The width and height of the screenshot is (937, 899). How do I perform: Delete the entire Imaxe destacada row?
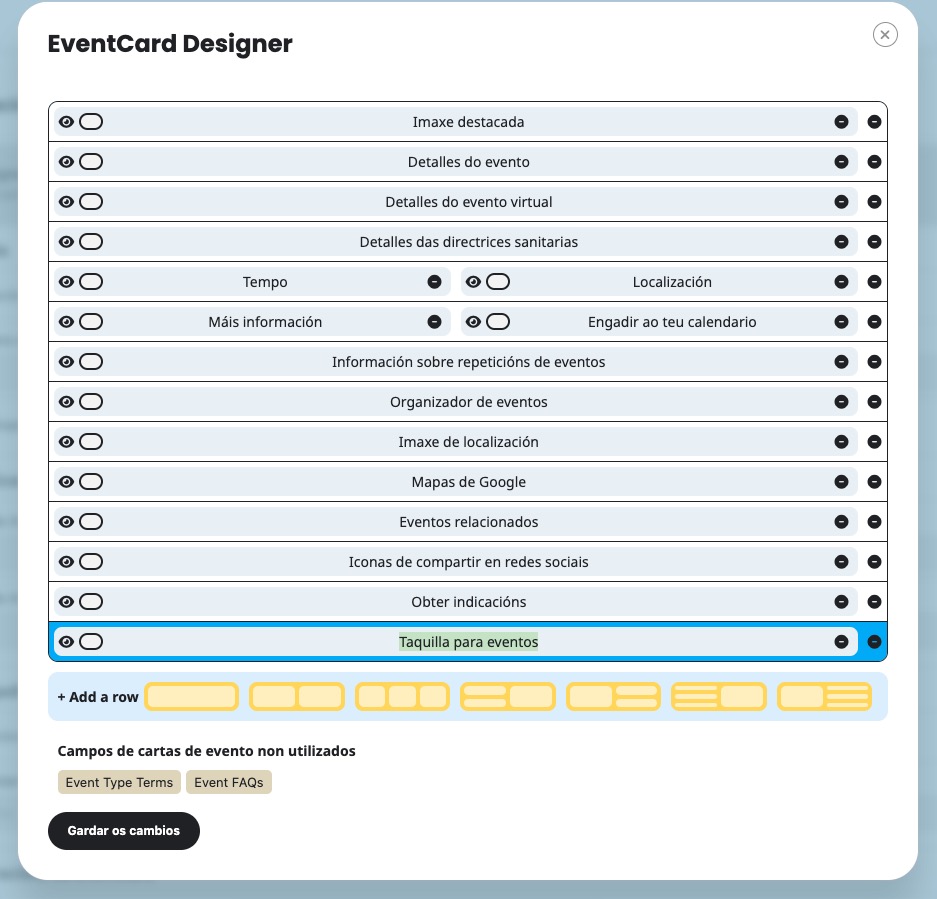point(874,122)
